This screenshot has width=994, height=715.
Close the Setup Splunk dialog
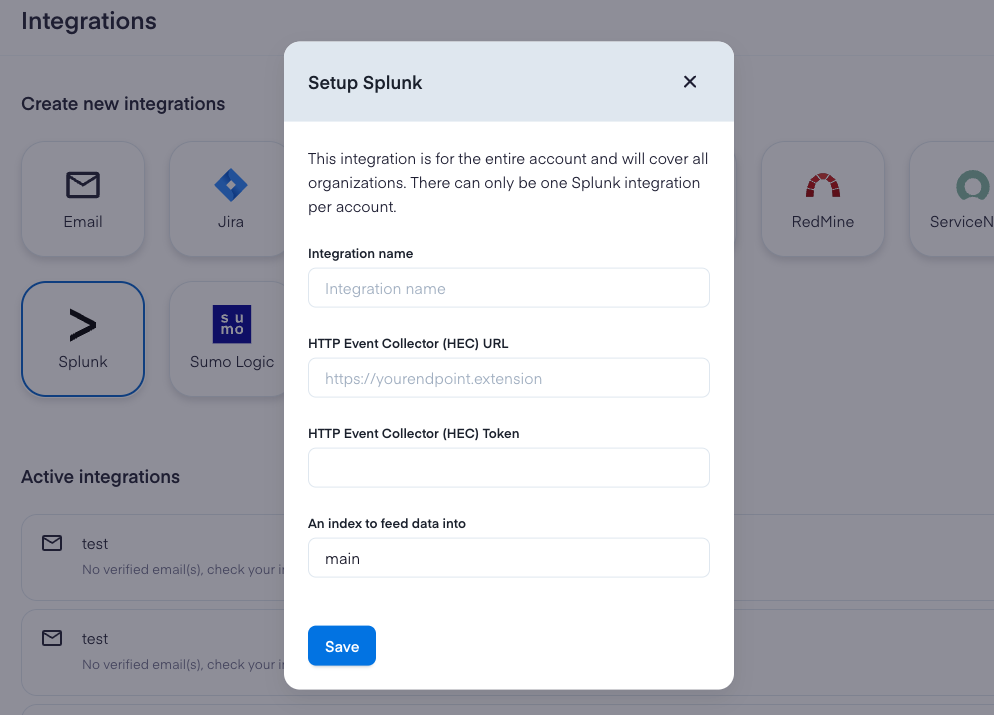pyautogui.click(x=690, y=82)
